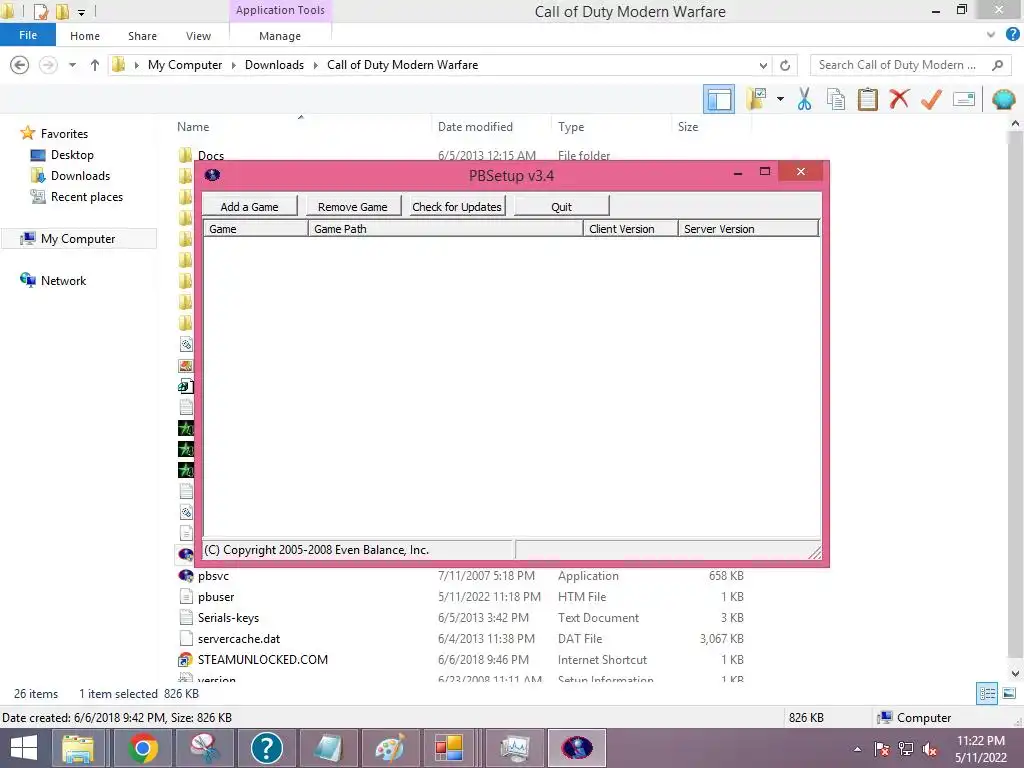Click Check for Updates in PBSetup
This screenshot has height=768, width=1024.
(457, 206)
